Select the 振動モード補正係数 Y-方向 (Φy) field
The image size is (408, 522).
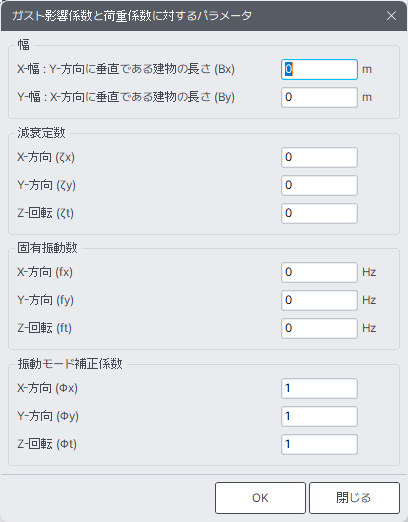coord(319,416)
